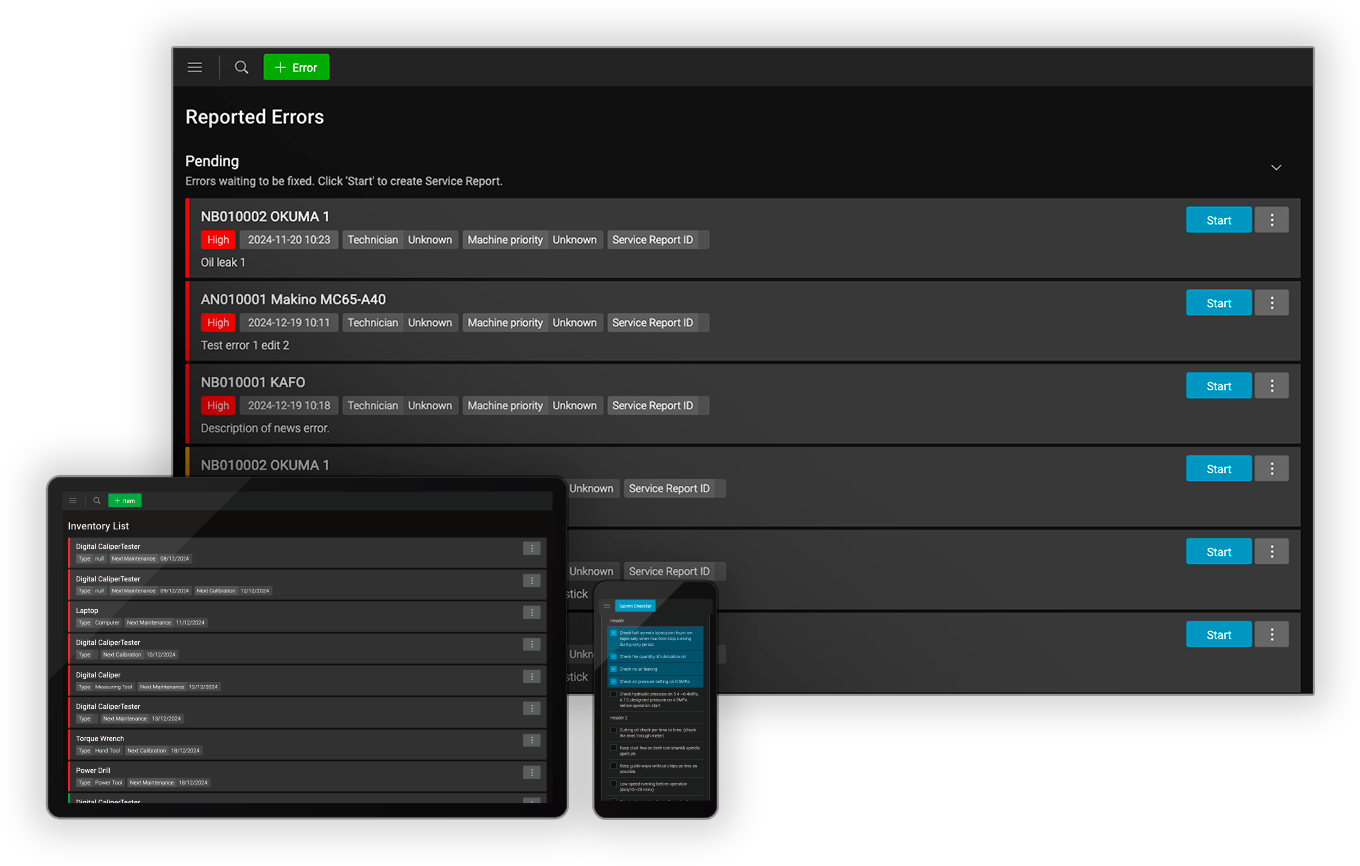Start the NB010001 KAFO error

click(1218, 386)
